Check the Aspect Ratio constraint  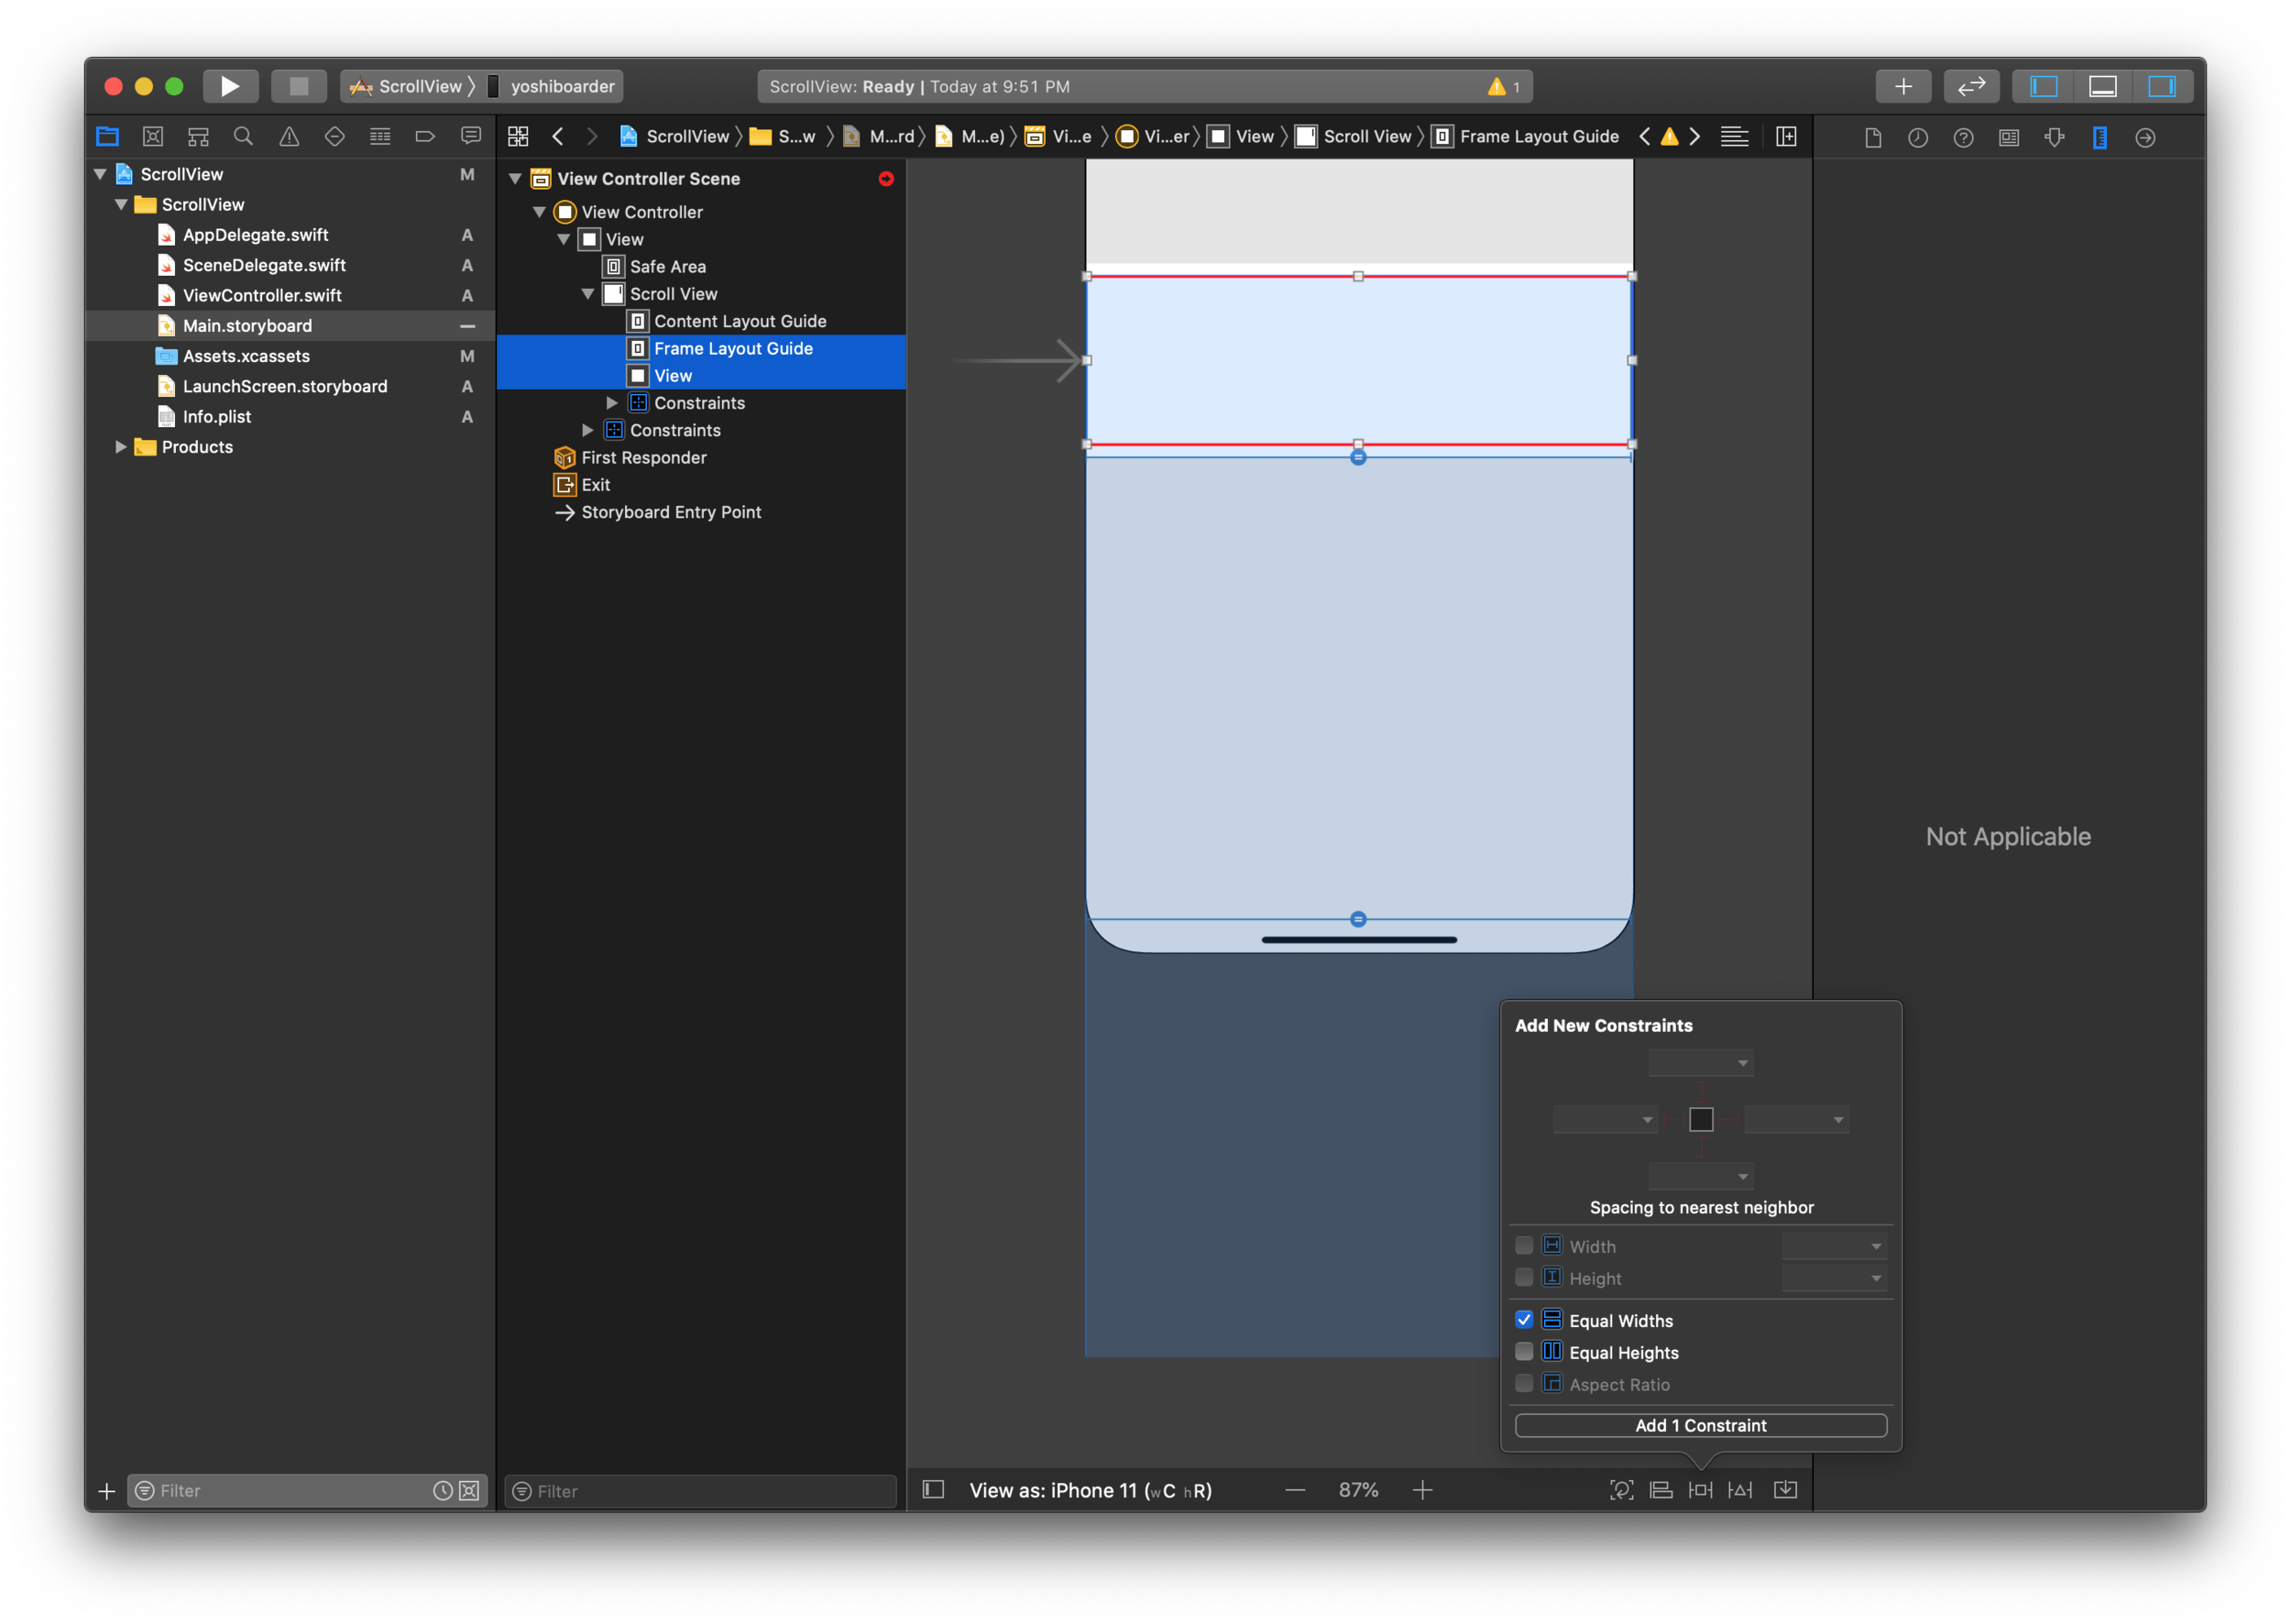(1524, 1384)
